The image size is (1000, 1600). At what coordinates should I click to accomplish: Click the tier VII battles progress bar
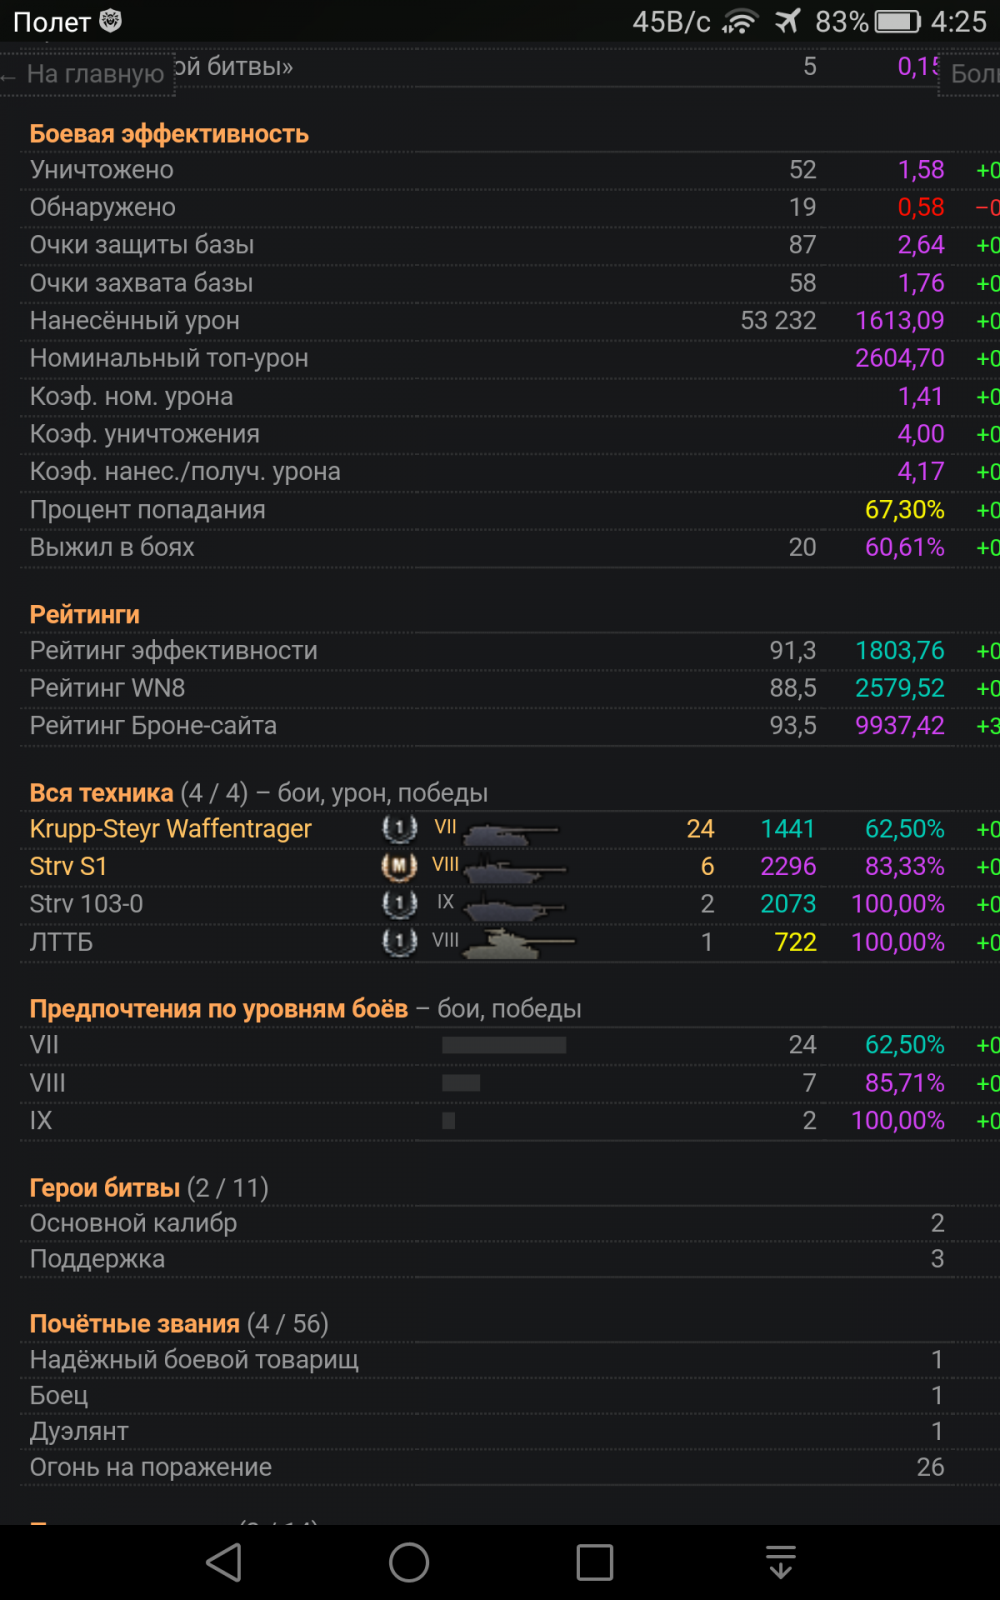(504, 1045)
